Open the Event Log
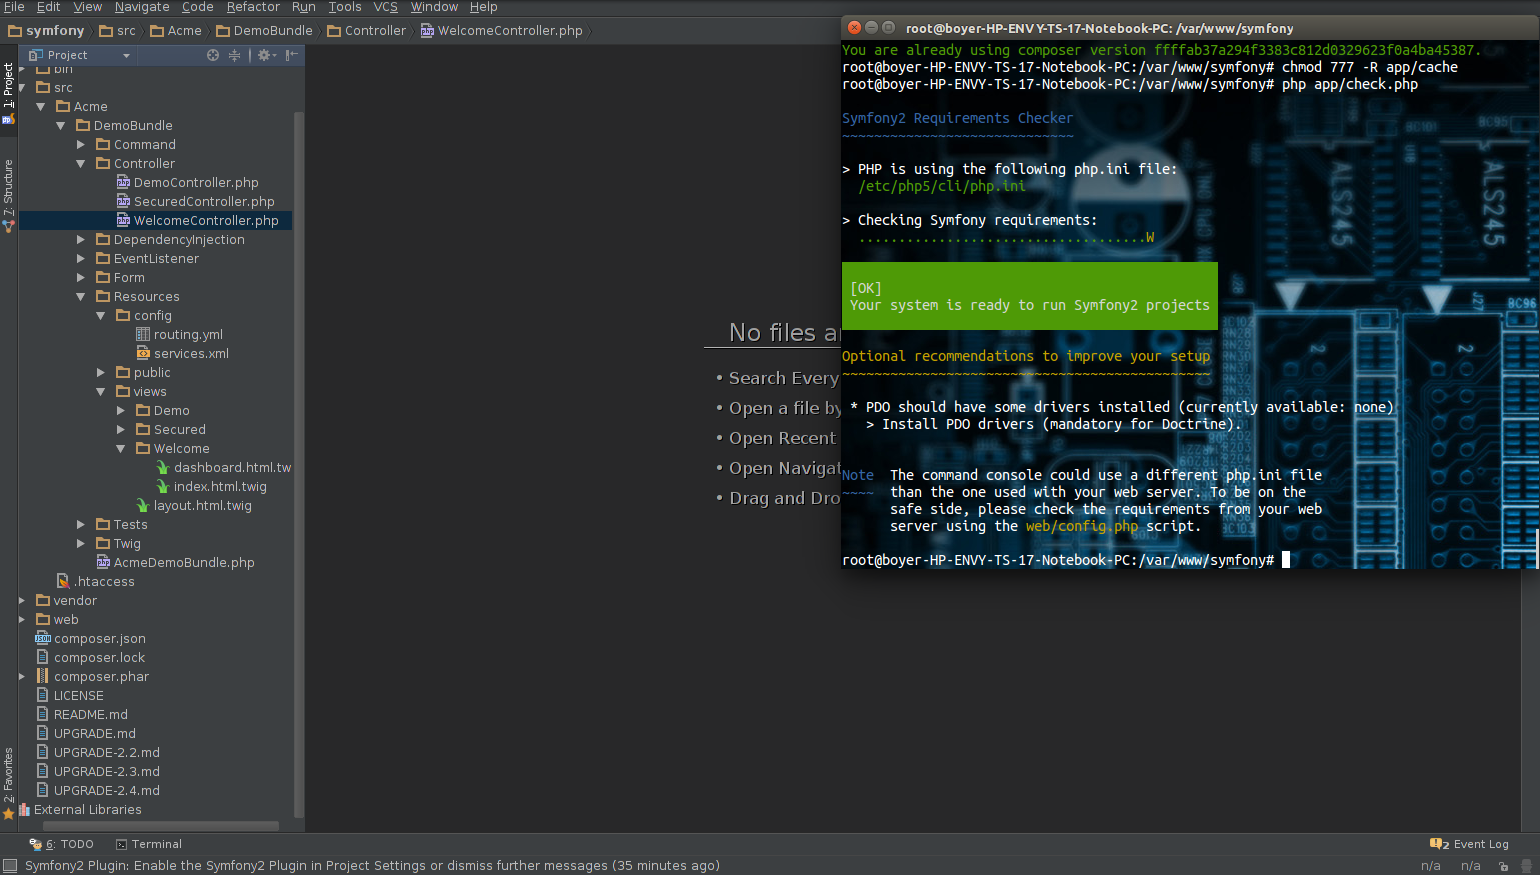Screen dimensions: 1540x875 coord(1470,844)
